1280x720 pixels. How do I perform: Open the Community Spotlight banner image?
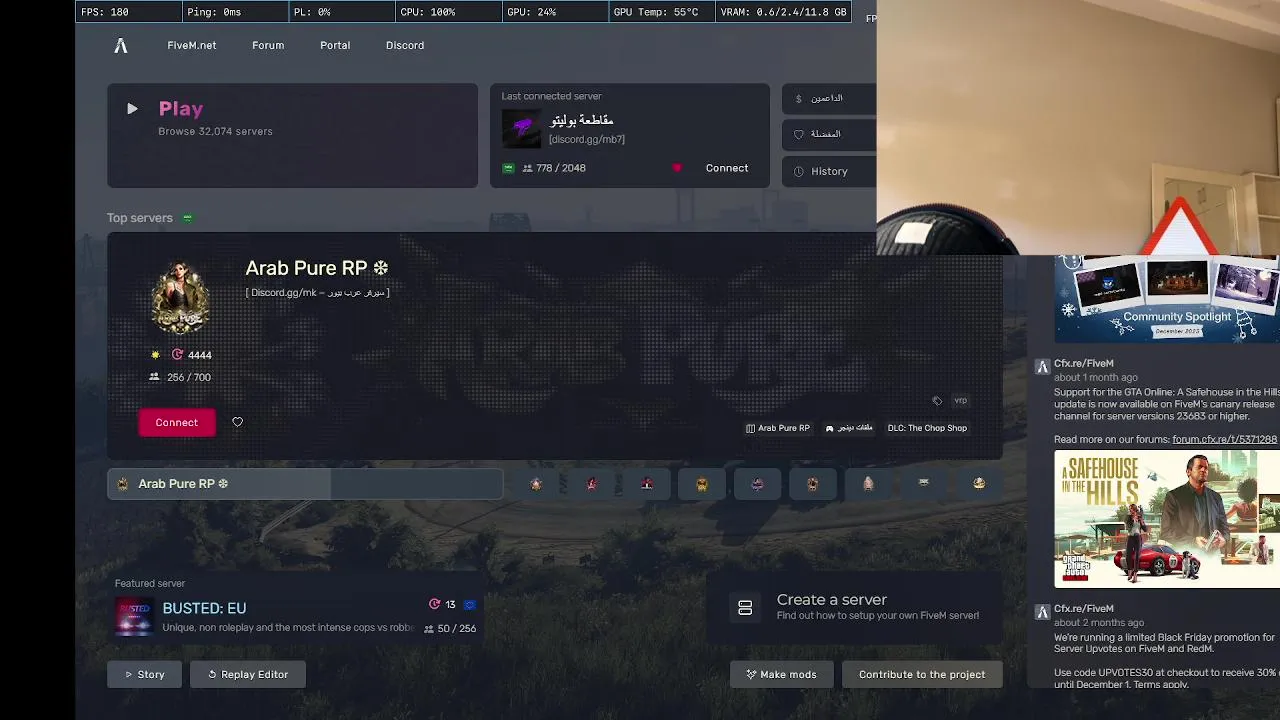(1167, 299)
